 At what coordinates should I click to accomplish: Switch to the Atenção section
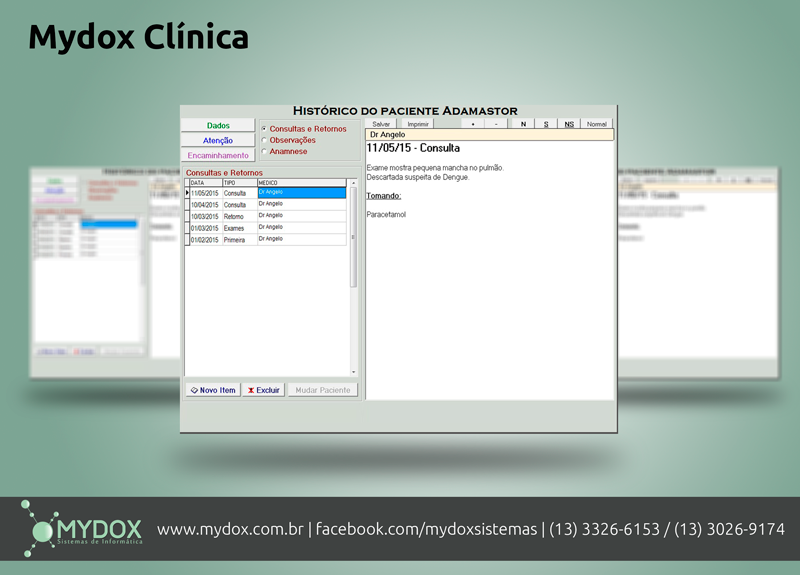click(x=218, y=141)
